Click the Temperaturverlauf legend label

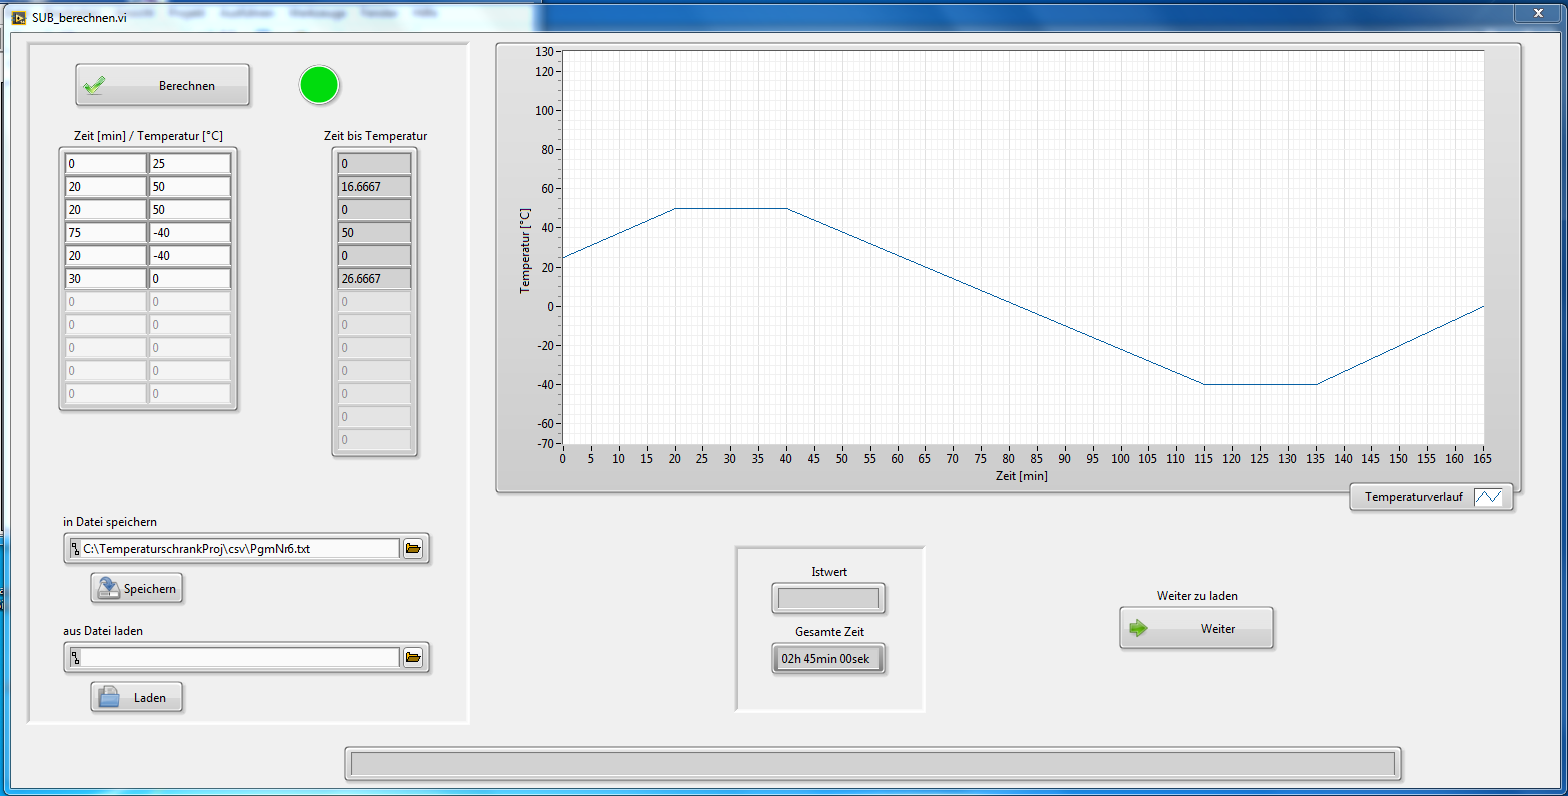tap(1413, 497)
